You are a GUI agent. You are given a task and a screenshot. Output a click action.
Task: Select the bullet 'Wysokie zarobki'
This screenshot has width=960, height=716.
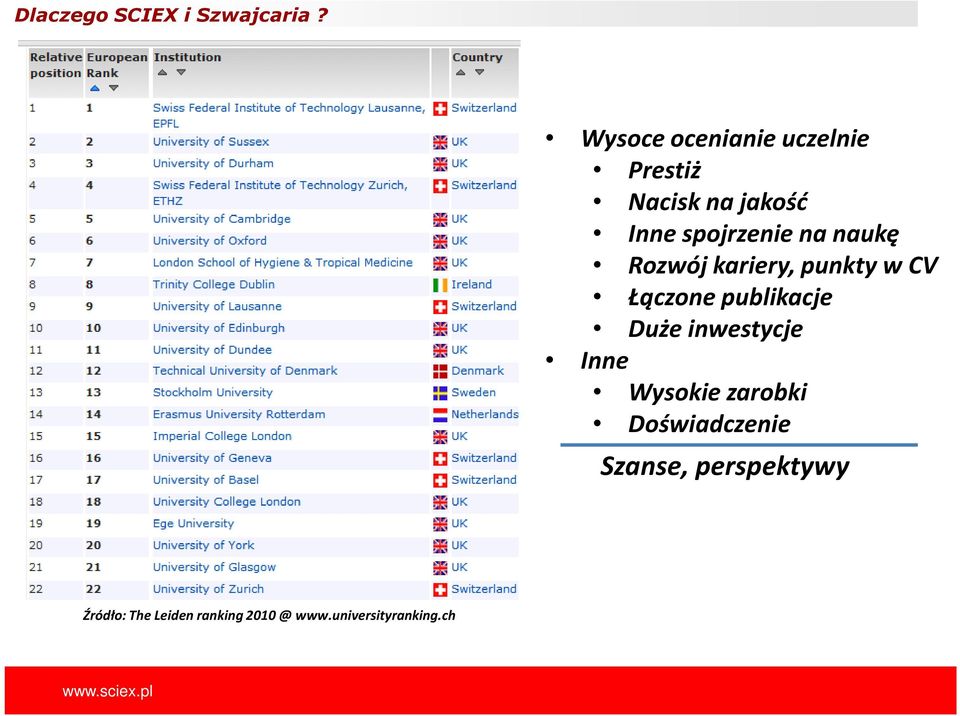pyautogui.click(x=718, y=393)
